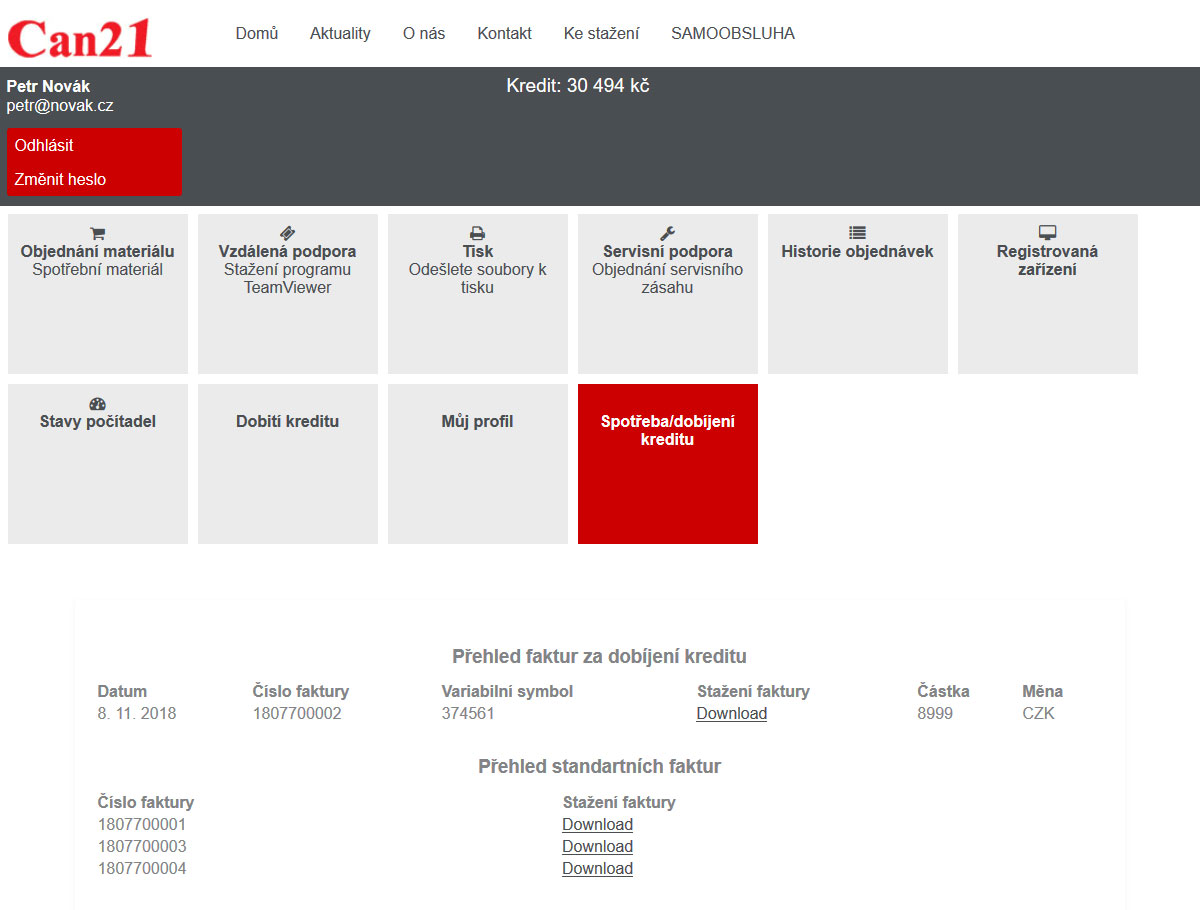Click the gauge icon above Stavy počítadel
The height and width of the screenshot is (910, 1200).
pos(97,404)
